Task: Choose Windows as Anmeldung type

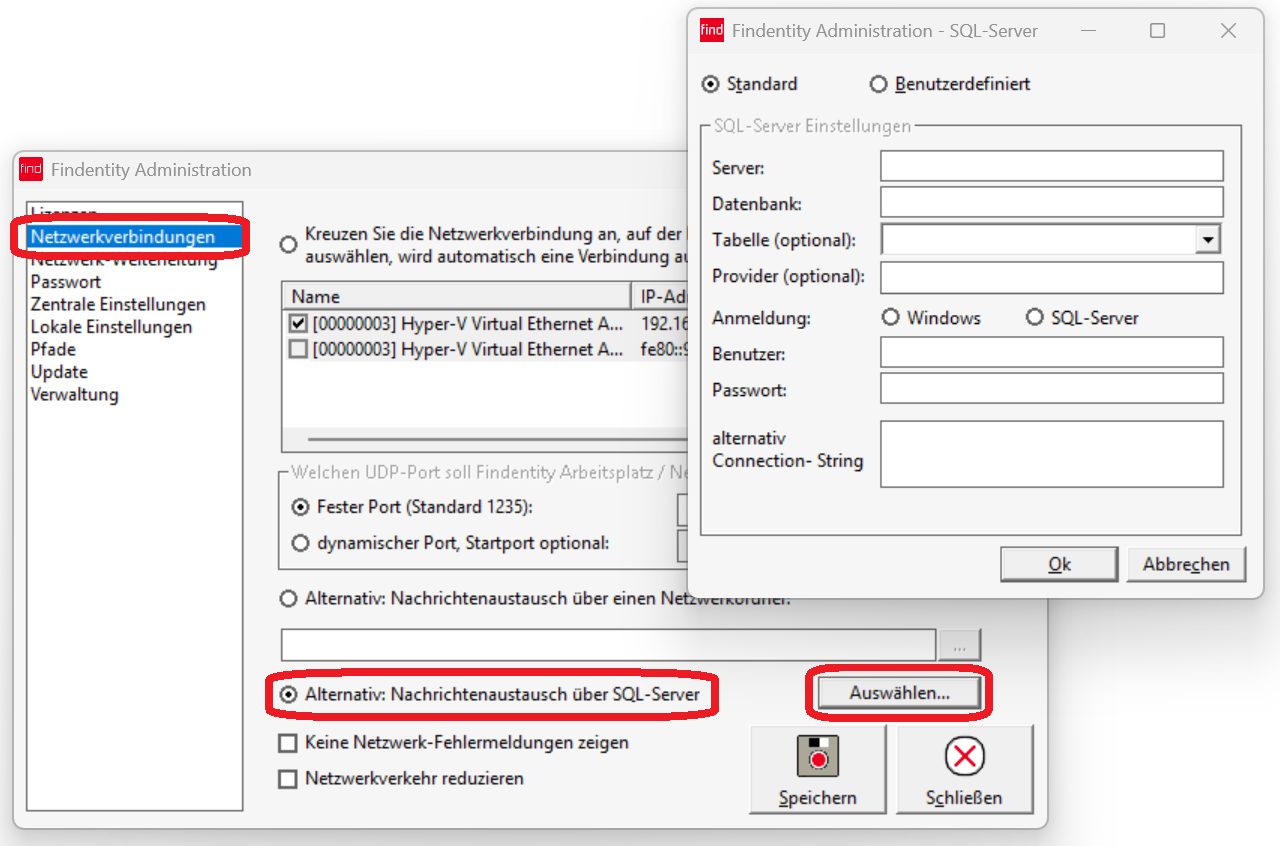Action: [891, 318]
